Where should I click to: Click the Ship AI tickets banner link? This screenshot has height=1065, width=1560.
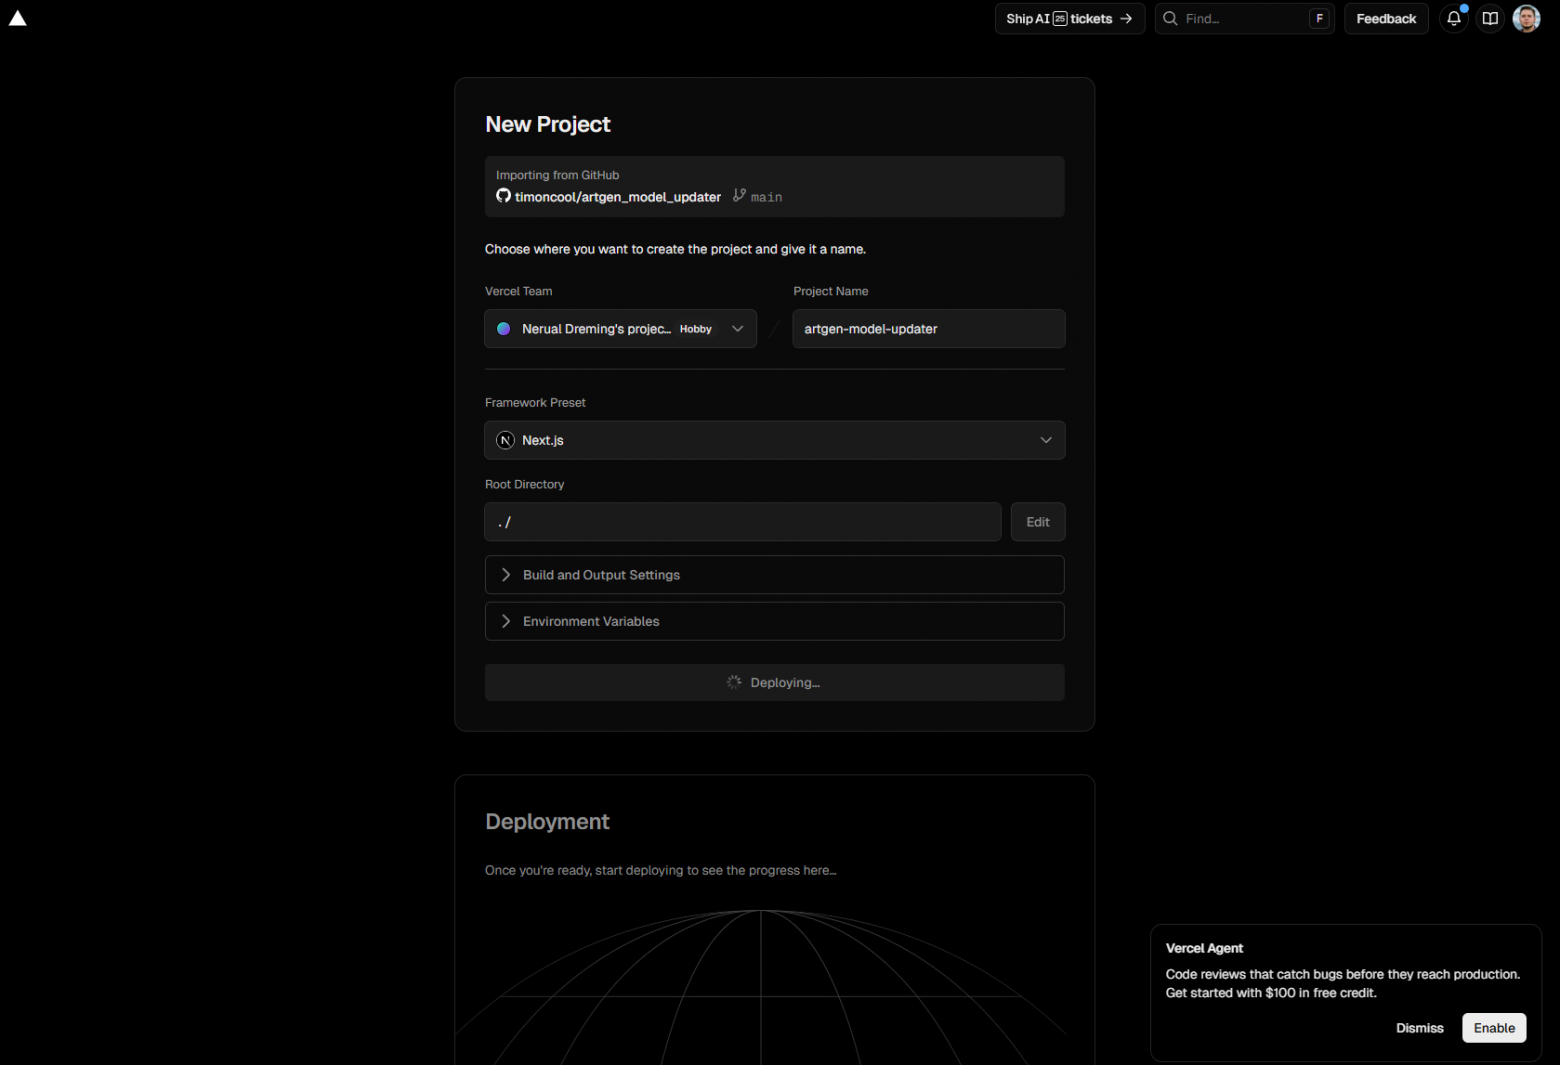point(1069,19)
